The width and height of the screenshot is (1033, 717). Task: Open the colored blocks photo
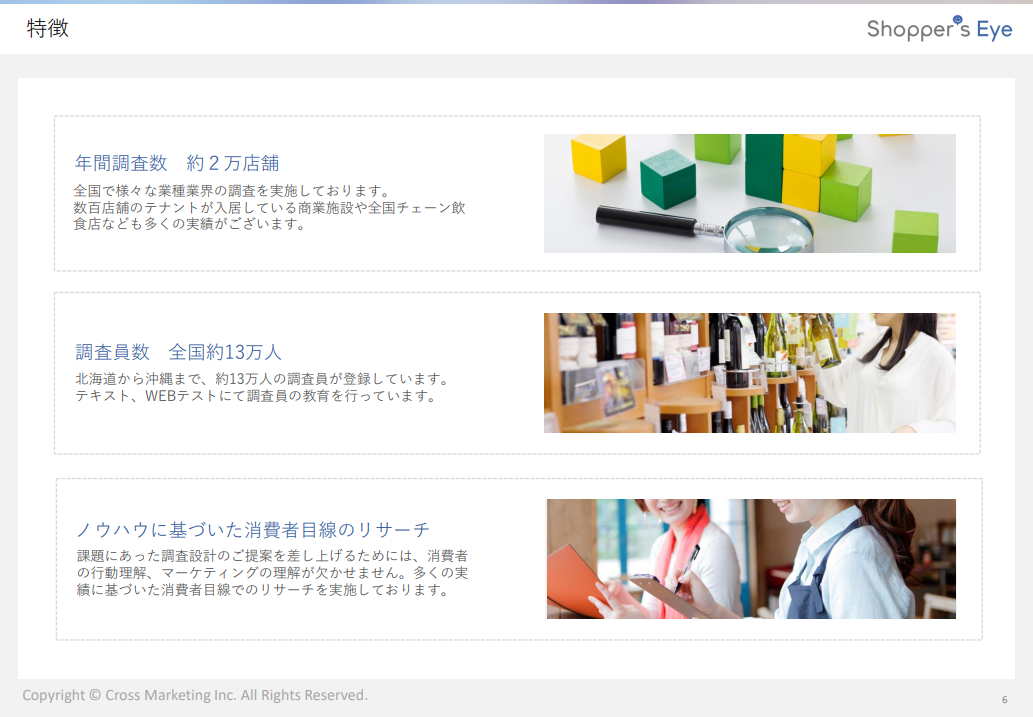tap(749, 193)
